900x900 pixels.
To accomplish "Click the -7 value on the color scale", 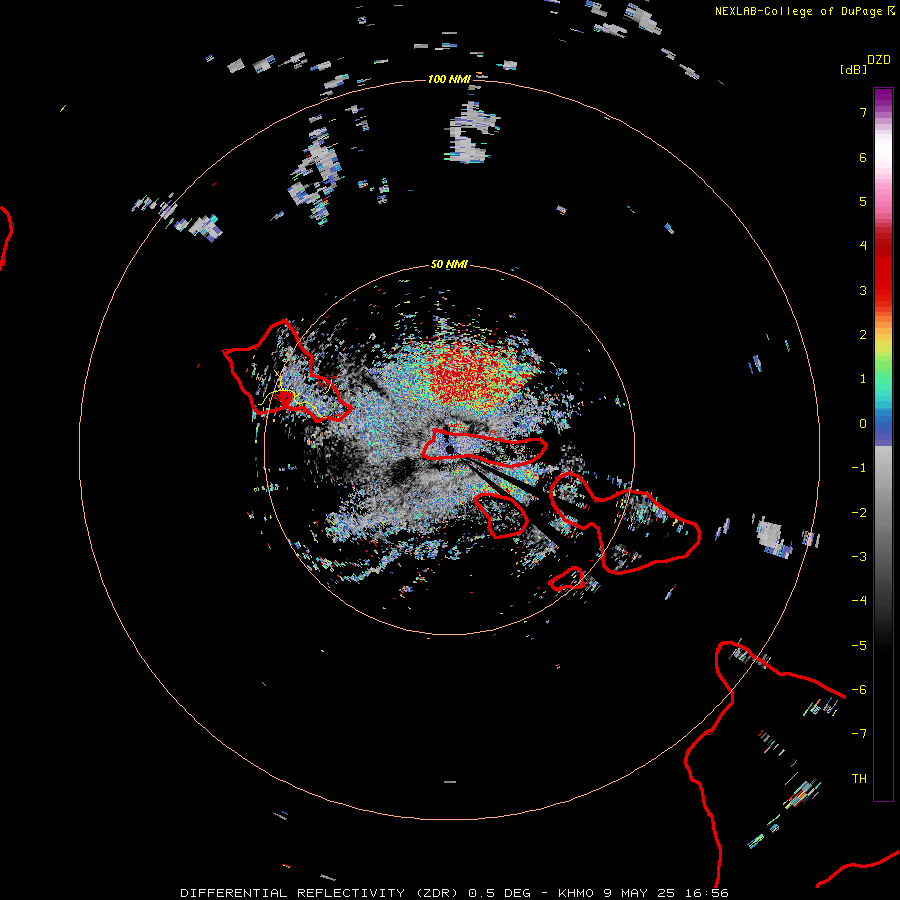I will tap(859, 734).
